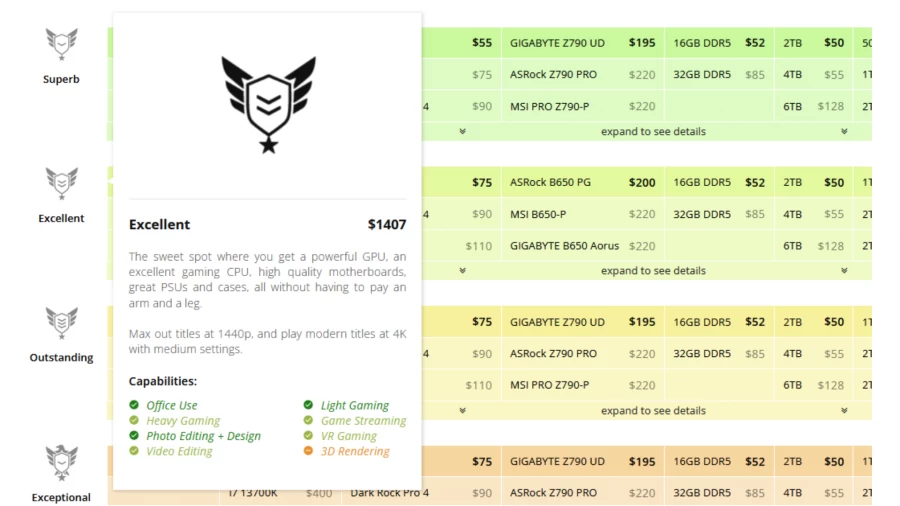The width and height of the screenshot is (900, 506).
Task: Click the $1407 price in popup
Action: click(x=386, y=225)
